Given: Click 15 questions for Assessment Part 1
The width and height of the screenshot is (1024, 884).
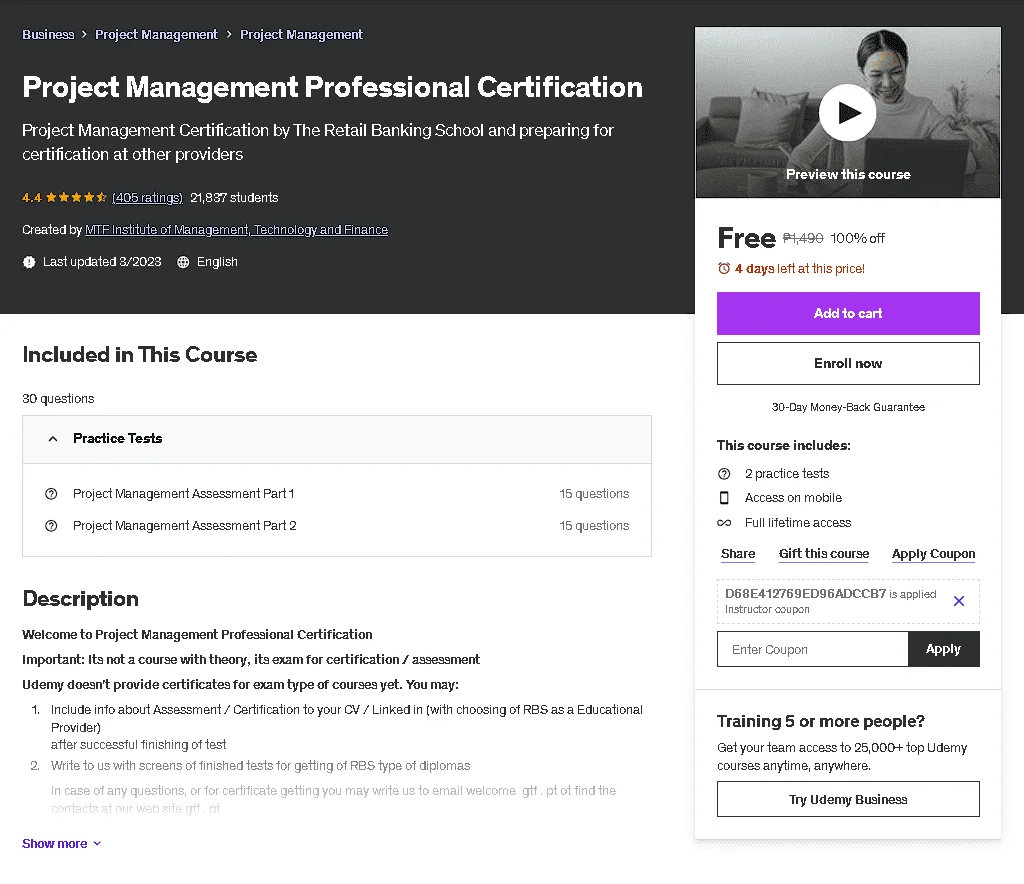Looking at the screenshot, I should (594, 494).
